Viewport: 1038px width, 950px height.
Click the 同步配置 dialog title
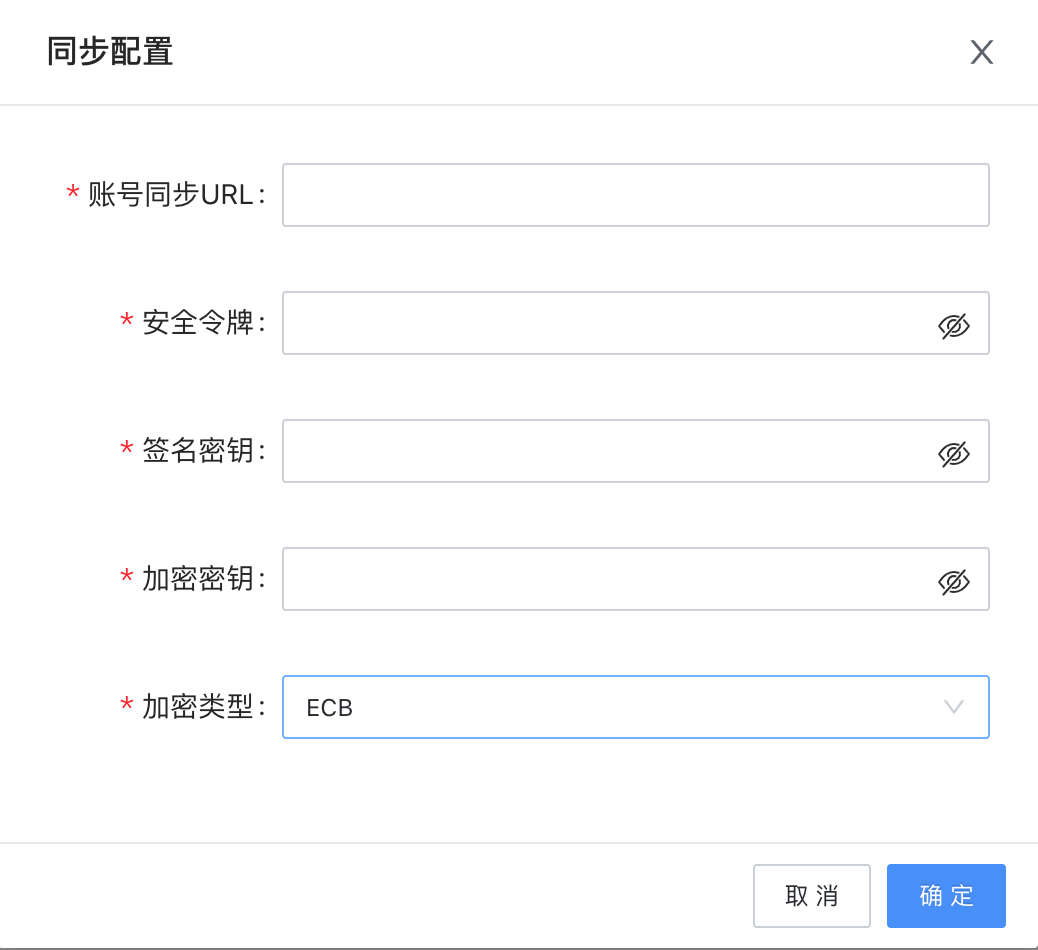110,52
